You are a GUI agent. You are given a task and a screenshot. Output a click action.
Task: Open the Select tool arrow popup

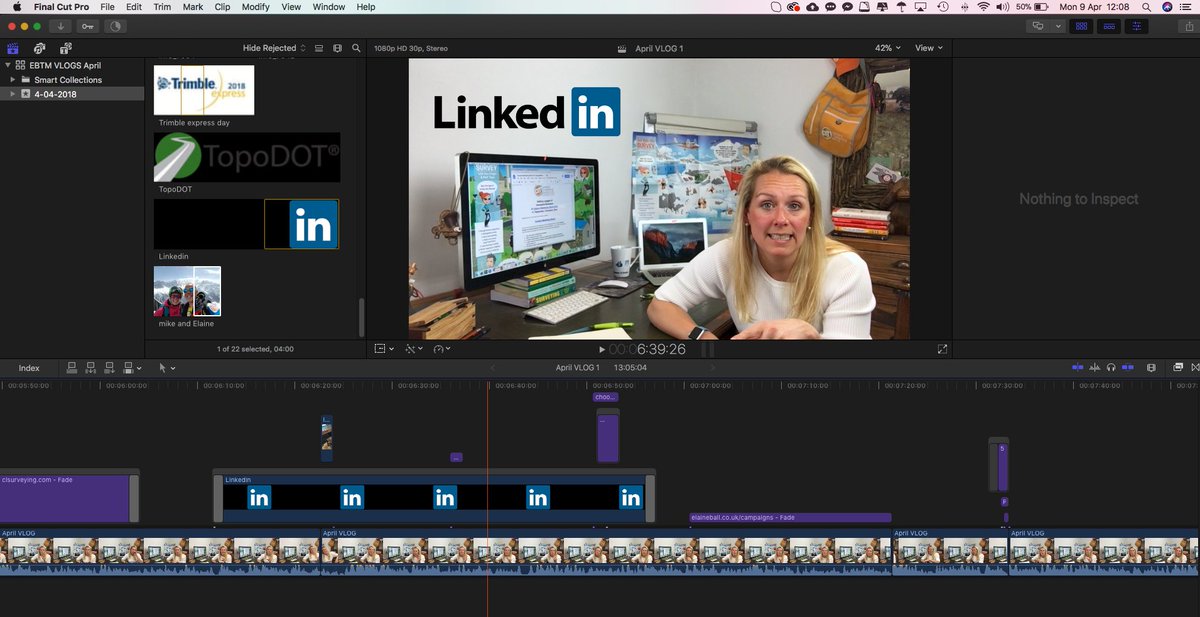166,368
